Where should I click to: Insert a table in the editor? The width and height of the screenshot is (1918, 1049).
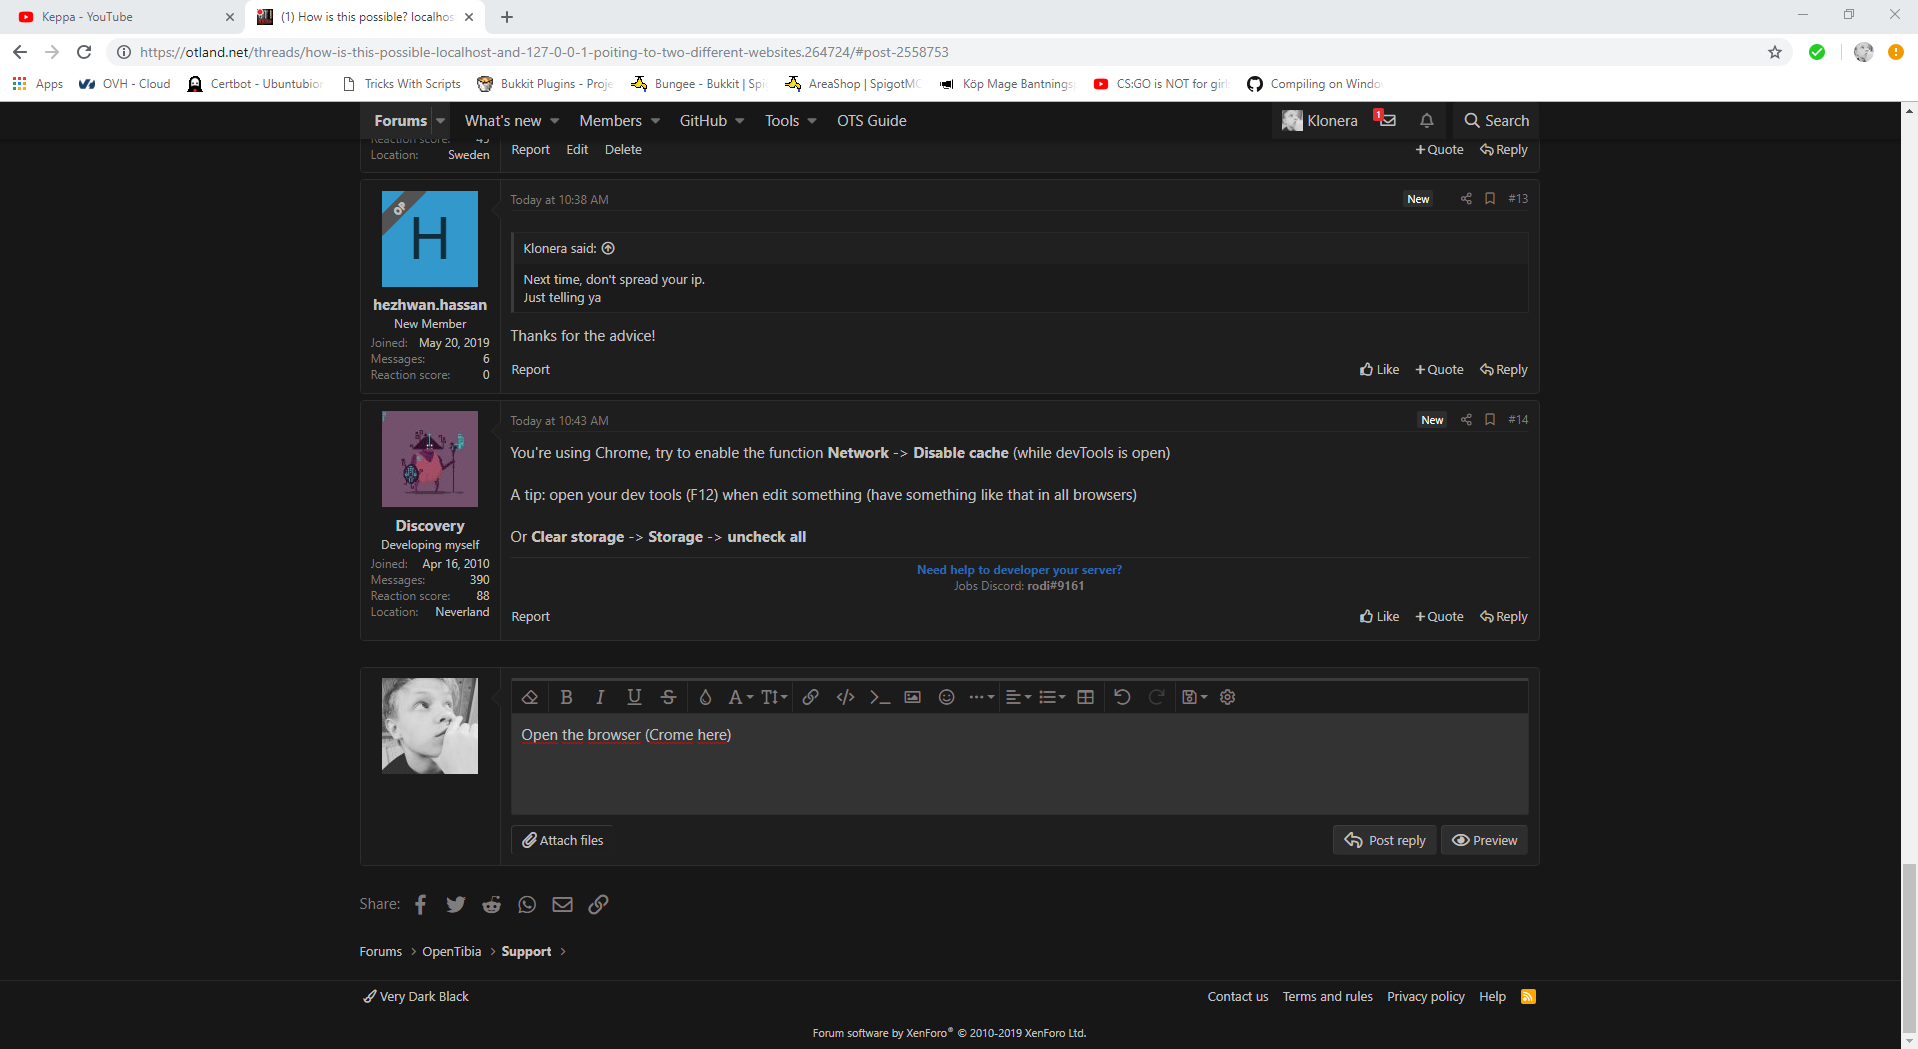click(x=1085, y=697)
